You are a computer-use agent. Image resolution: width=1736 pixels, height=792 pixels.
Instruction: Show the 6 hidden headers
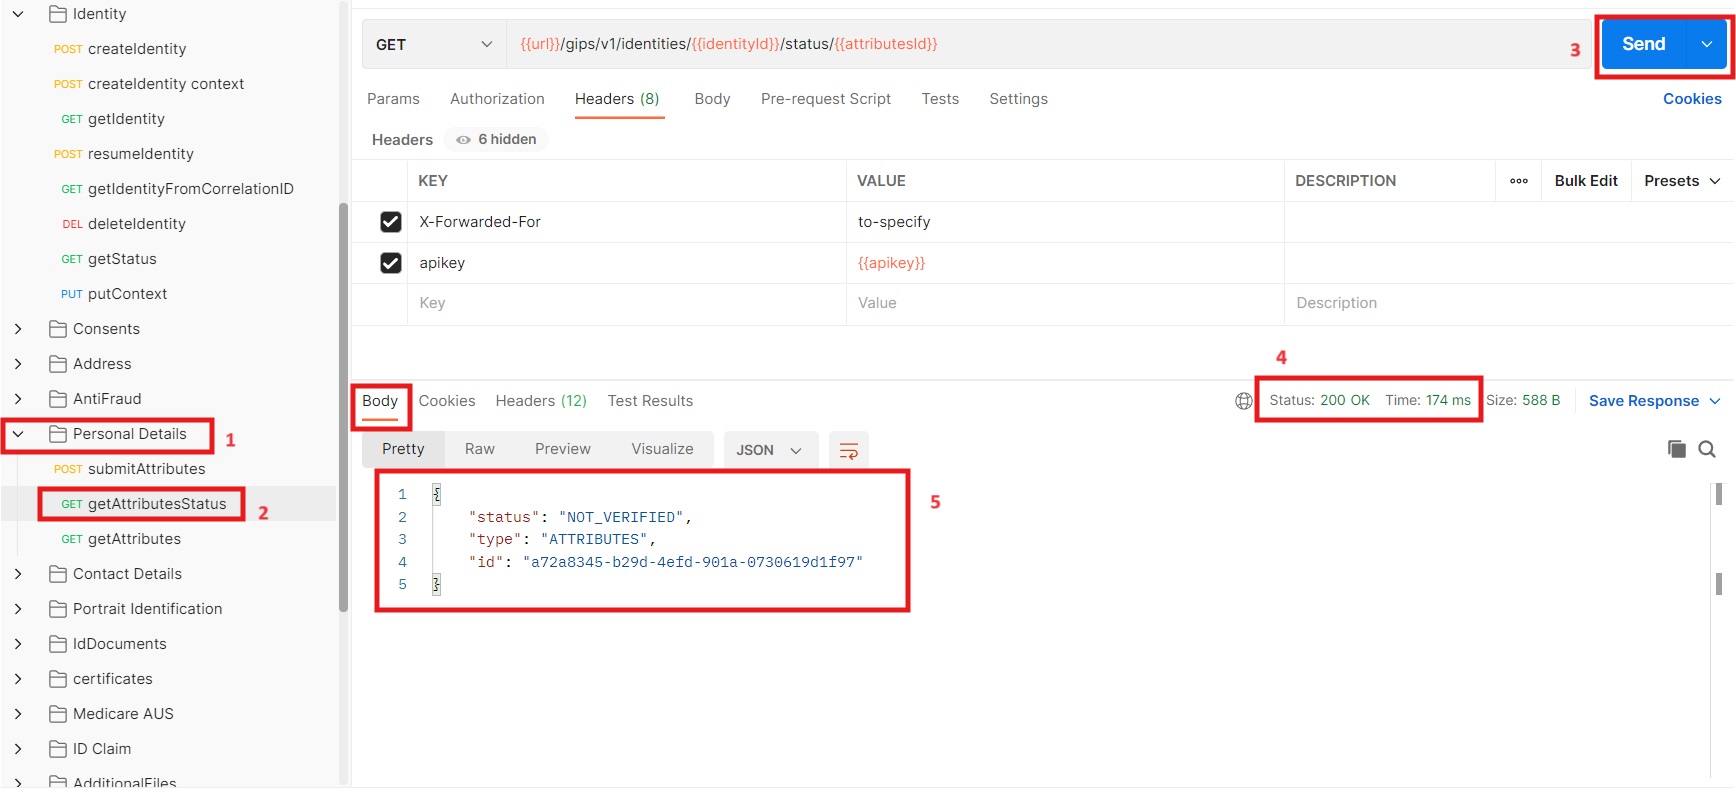[497, 140]
